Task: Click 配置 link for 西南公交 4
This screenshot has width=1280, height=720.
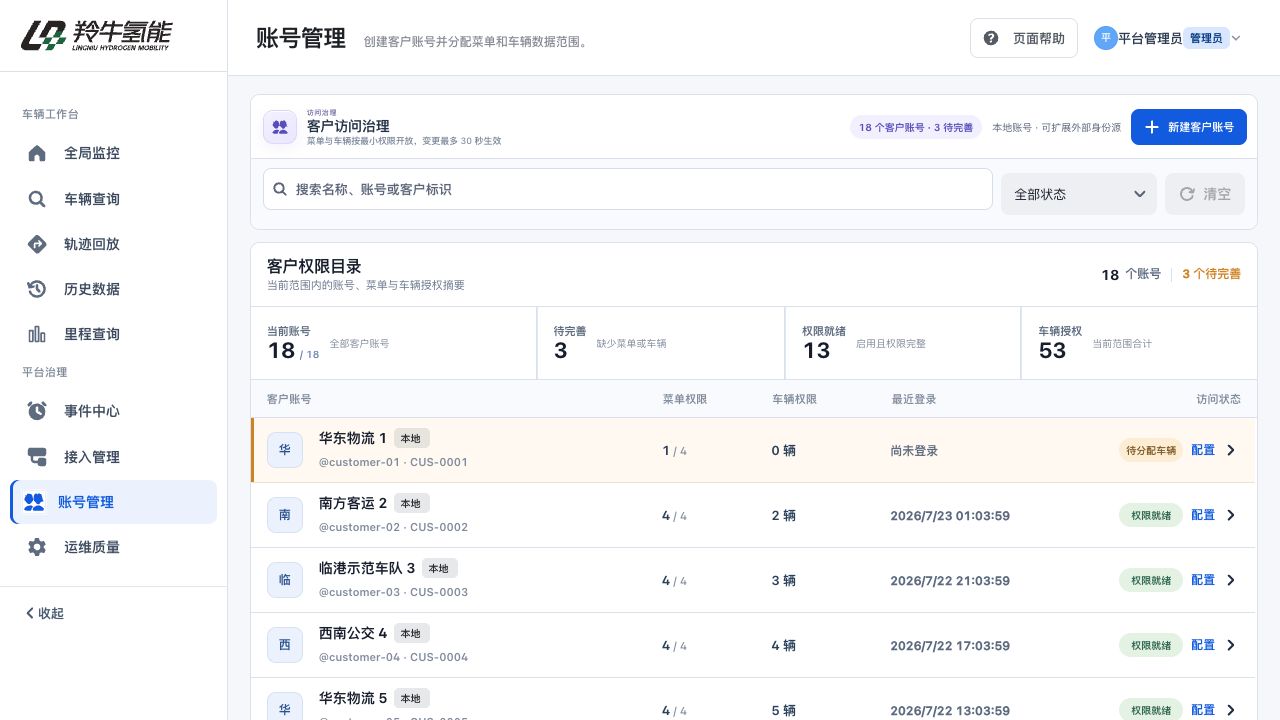Action: click(1203, 645)
